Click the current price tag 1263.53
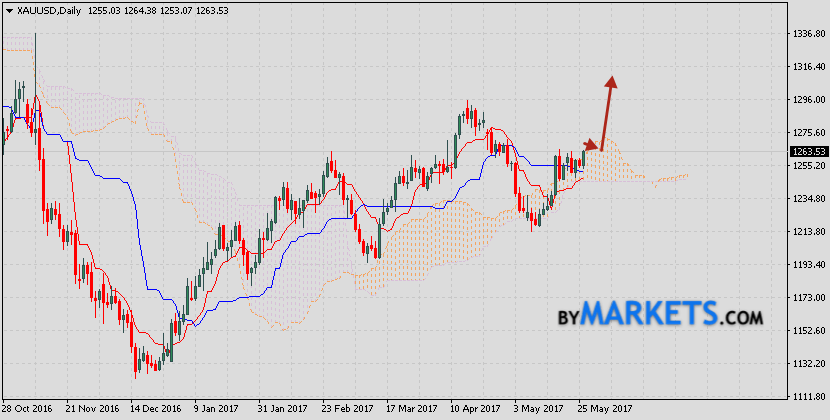This screenshot has width=830, height=420. pyautogui.click(x=807, y=152)
